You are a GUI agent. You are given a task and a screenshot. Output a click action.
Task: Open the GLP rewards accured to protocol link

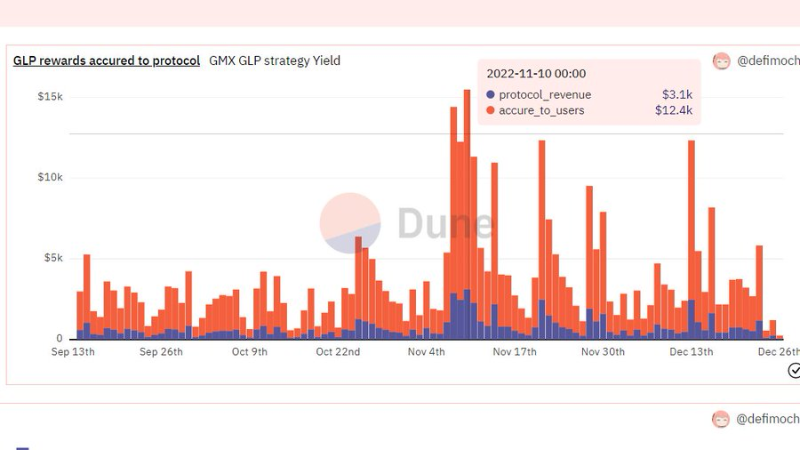[107, 61]
